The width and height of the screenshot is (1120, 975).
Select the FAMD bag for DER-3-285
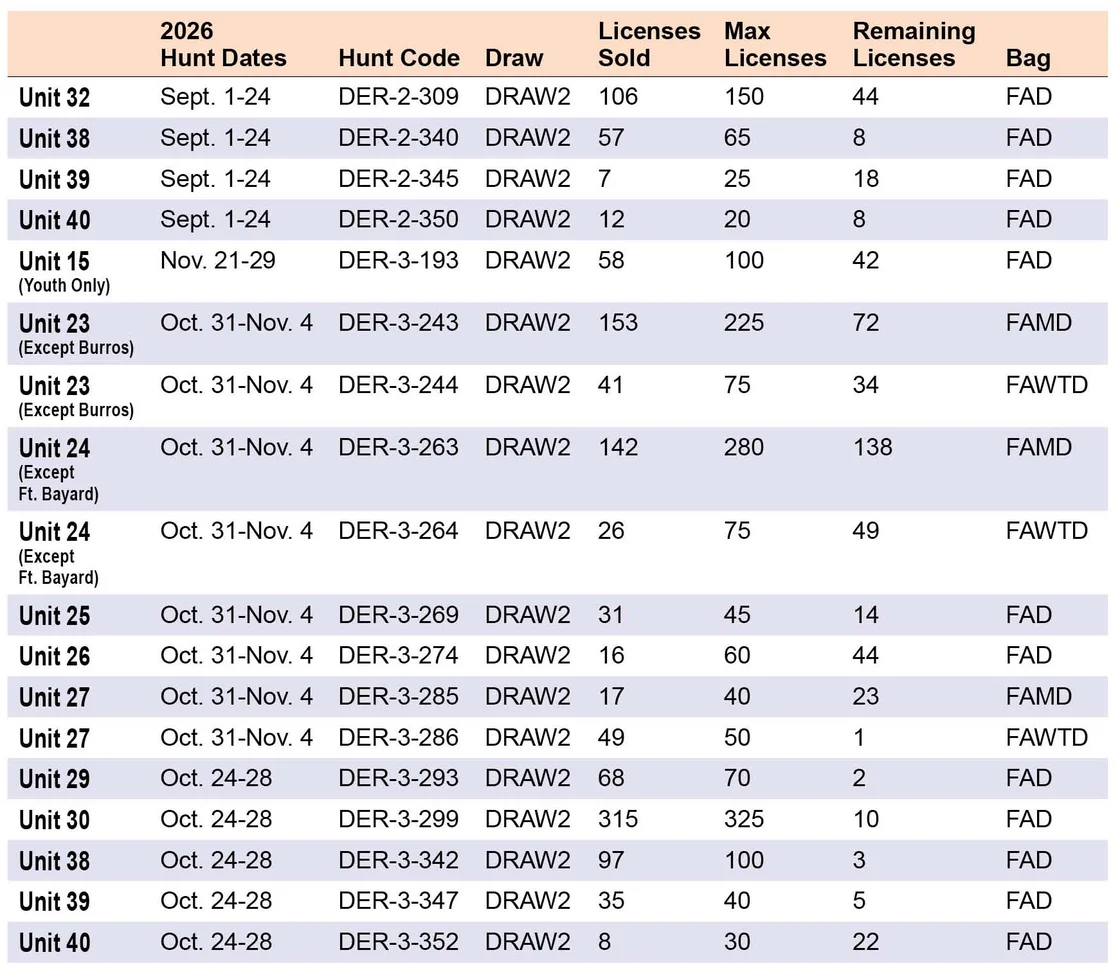pyautogui.click(x=1039, y=696)
